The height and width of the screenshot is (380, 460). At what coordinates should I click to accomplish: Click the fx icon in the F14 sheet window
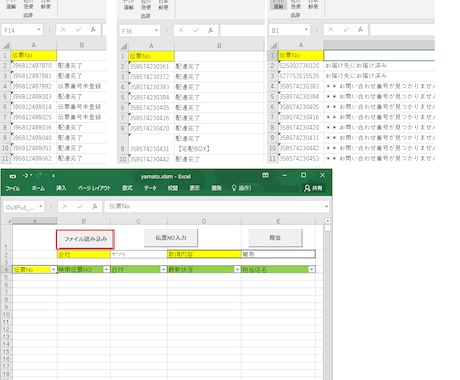[93, 30]
